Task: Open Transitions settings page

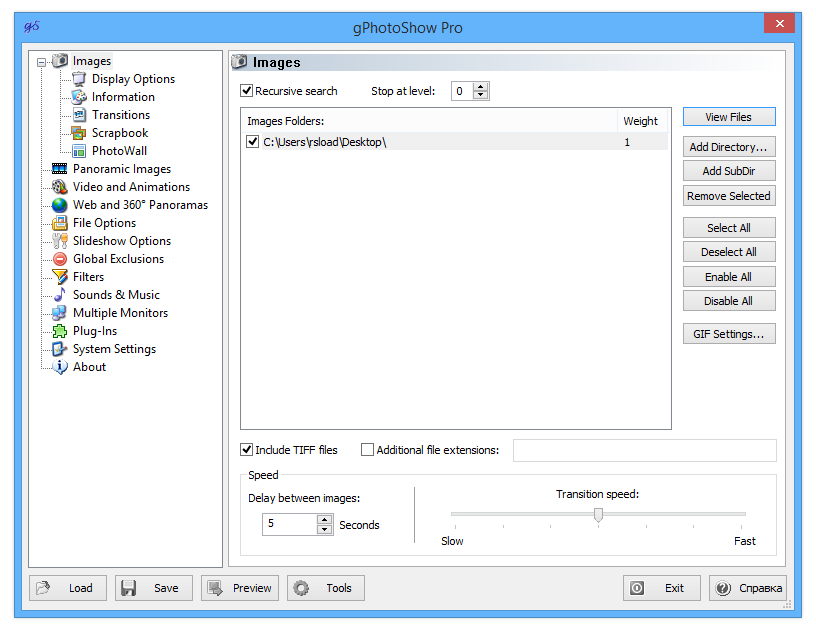Action: (x=121, y=115)
